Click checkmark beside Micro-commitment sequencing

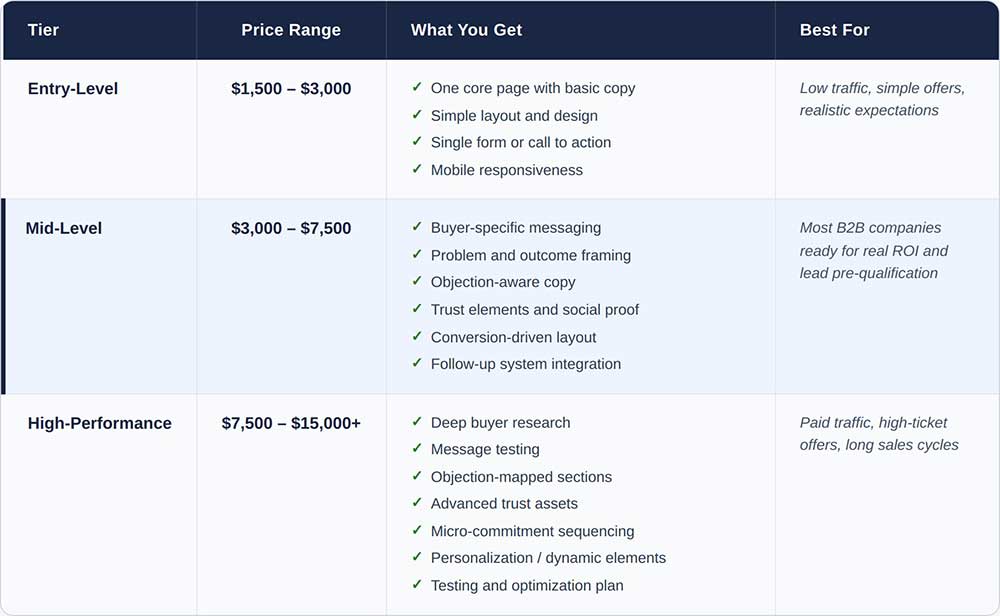pos(417,531)
